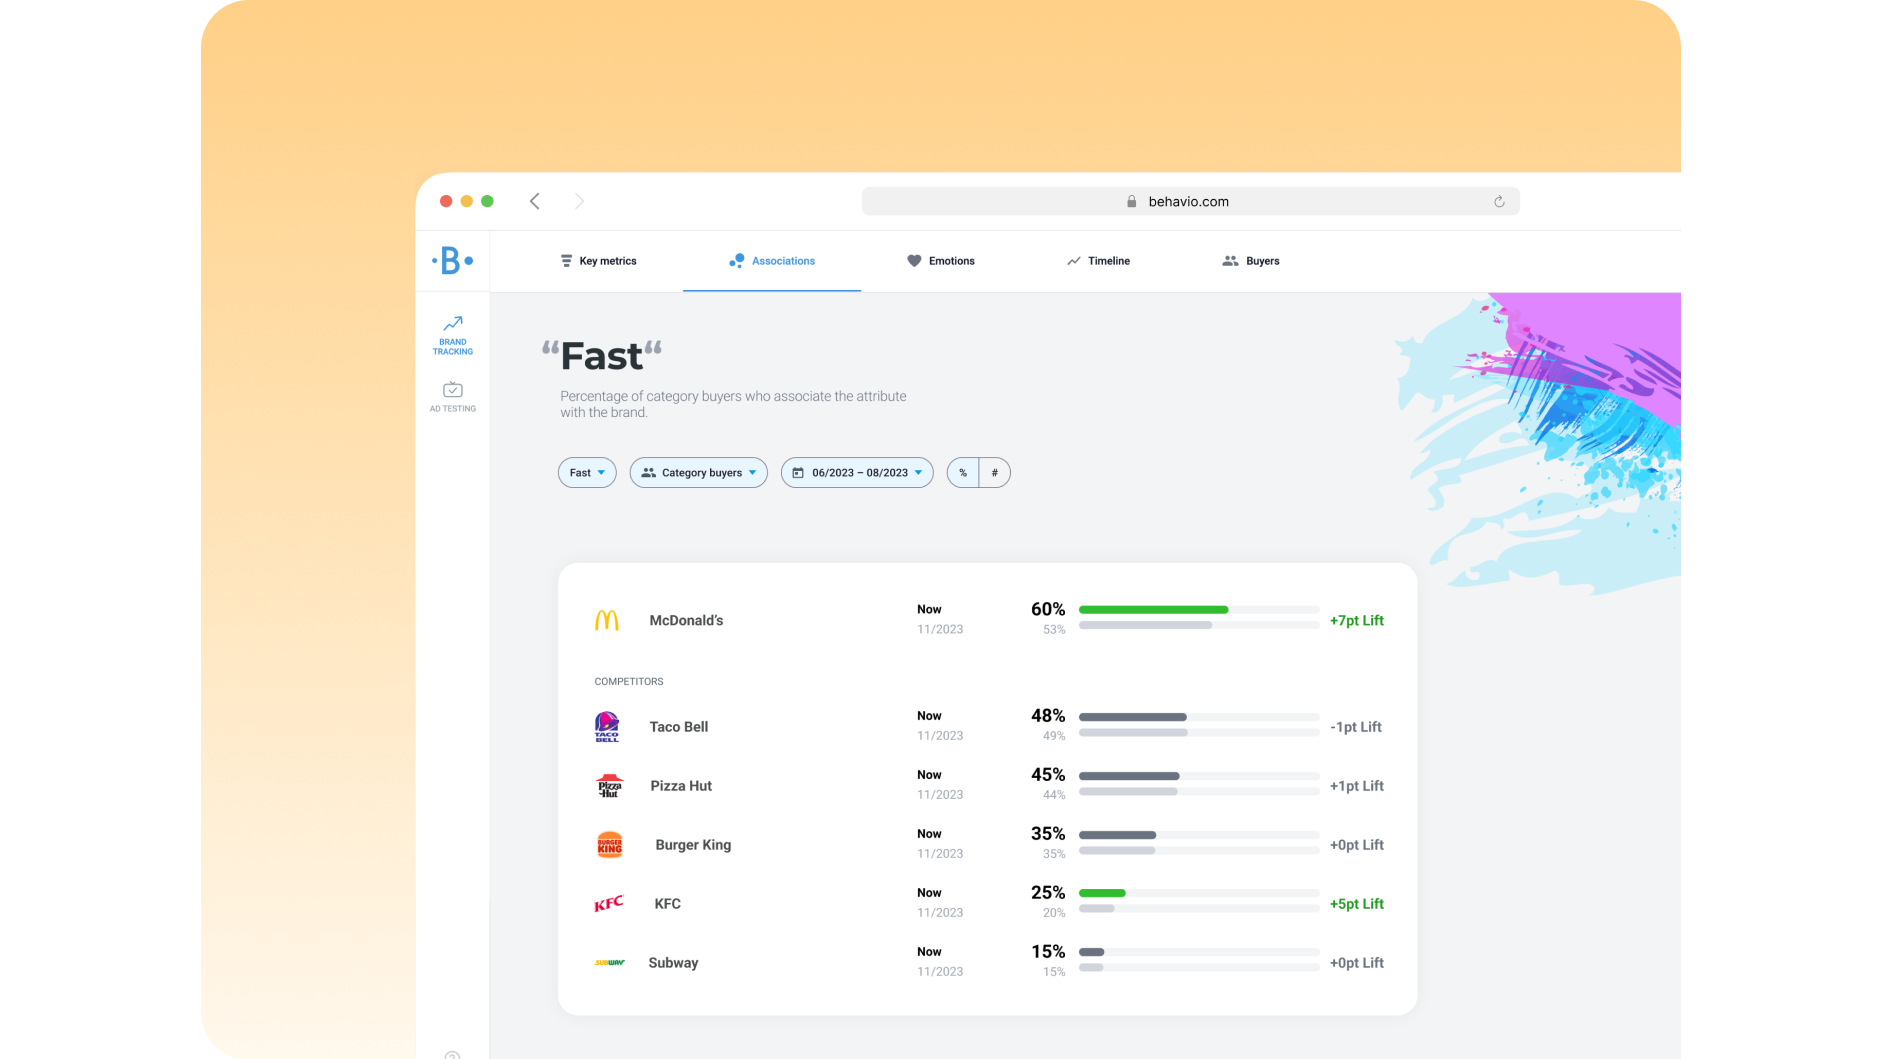Click the browser forward arrow

[579, 201]
